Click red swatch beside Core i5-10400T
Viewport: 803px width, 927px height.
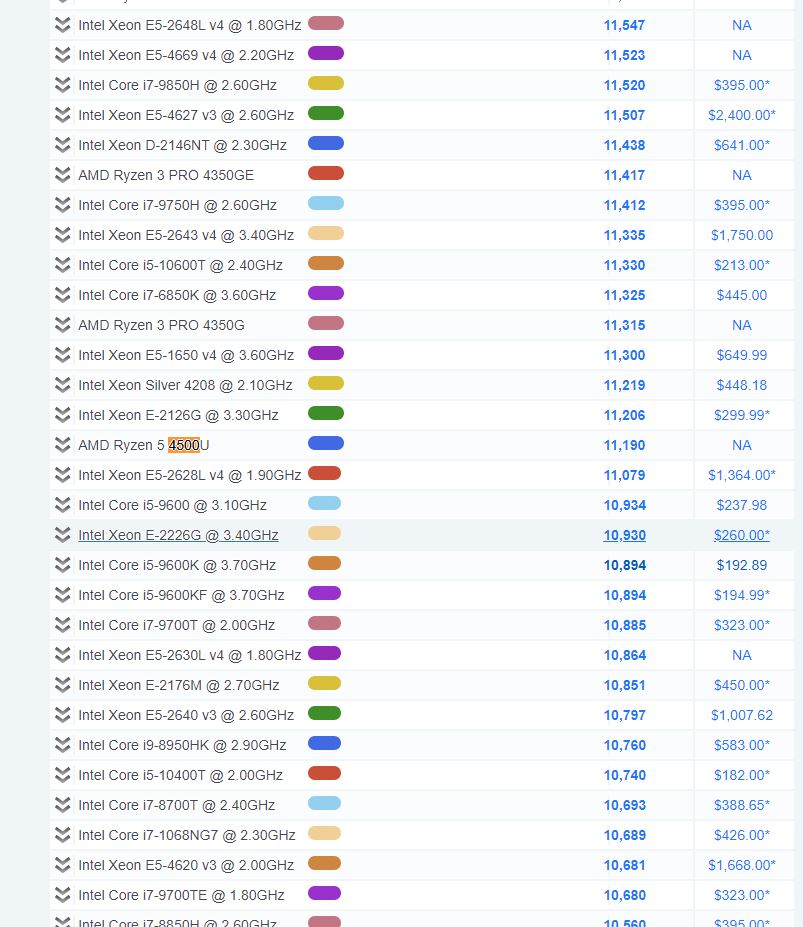pos(325,773)
